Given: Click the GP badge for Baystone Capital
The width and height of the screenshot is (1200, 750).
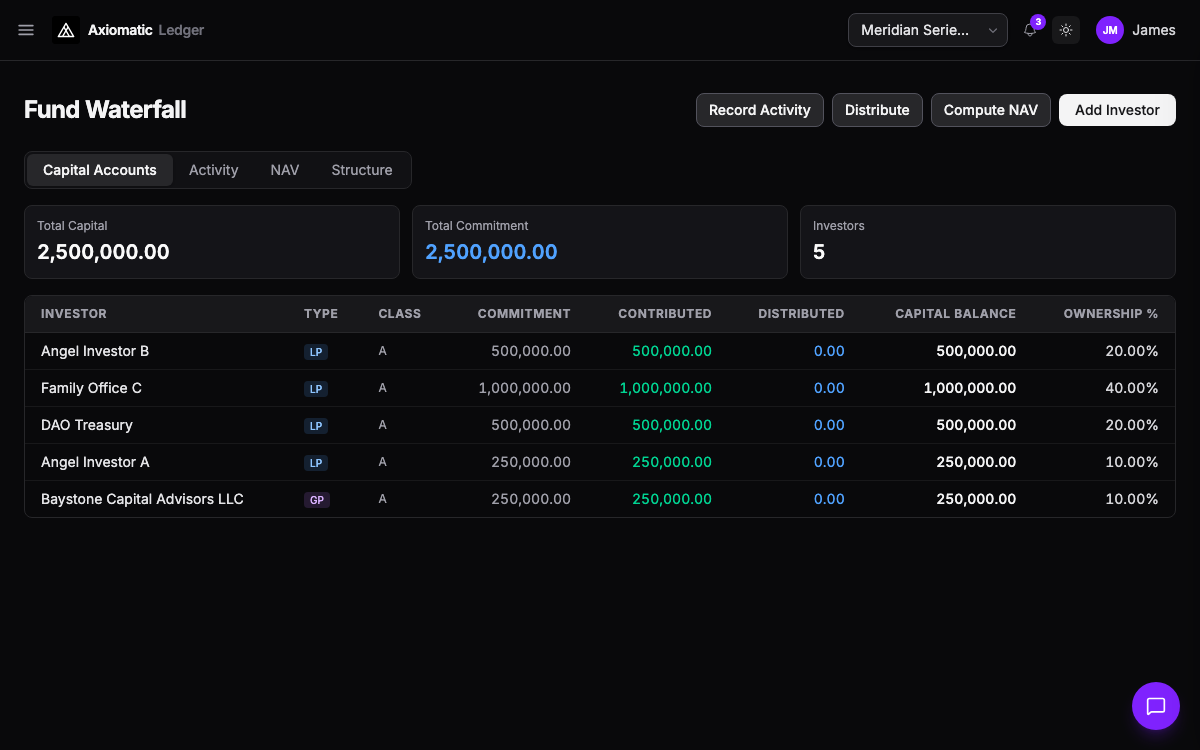Looking at the screenshot, I should 317,500.
